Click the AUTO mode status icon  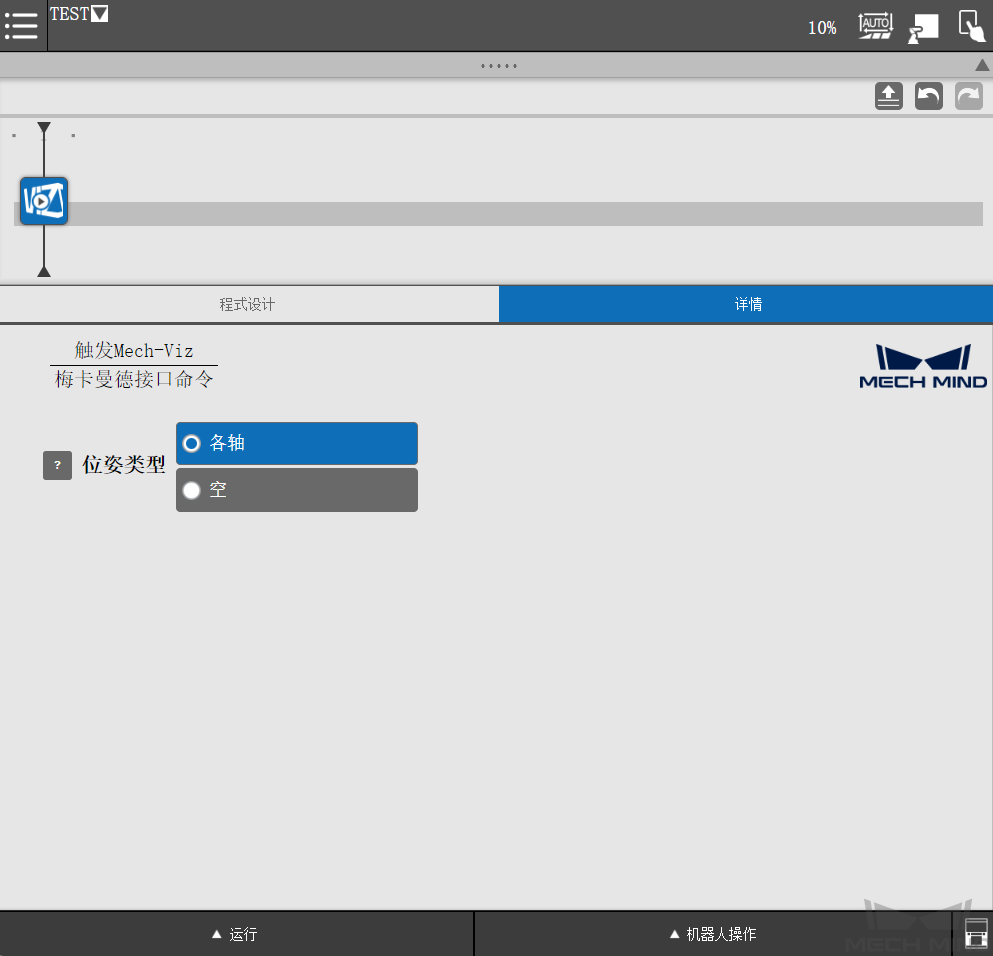click(875, 26)
